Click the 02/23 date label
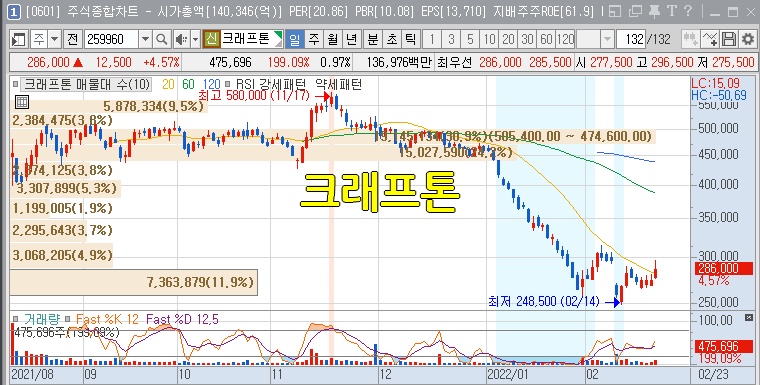 point(712,375)
